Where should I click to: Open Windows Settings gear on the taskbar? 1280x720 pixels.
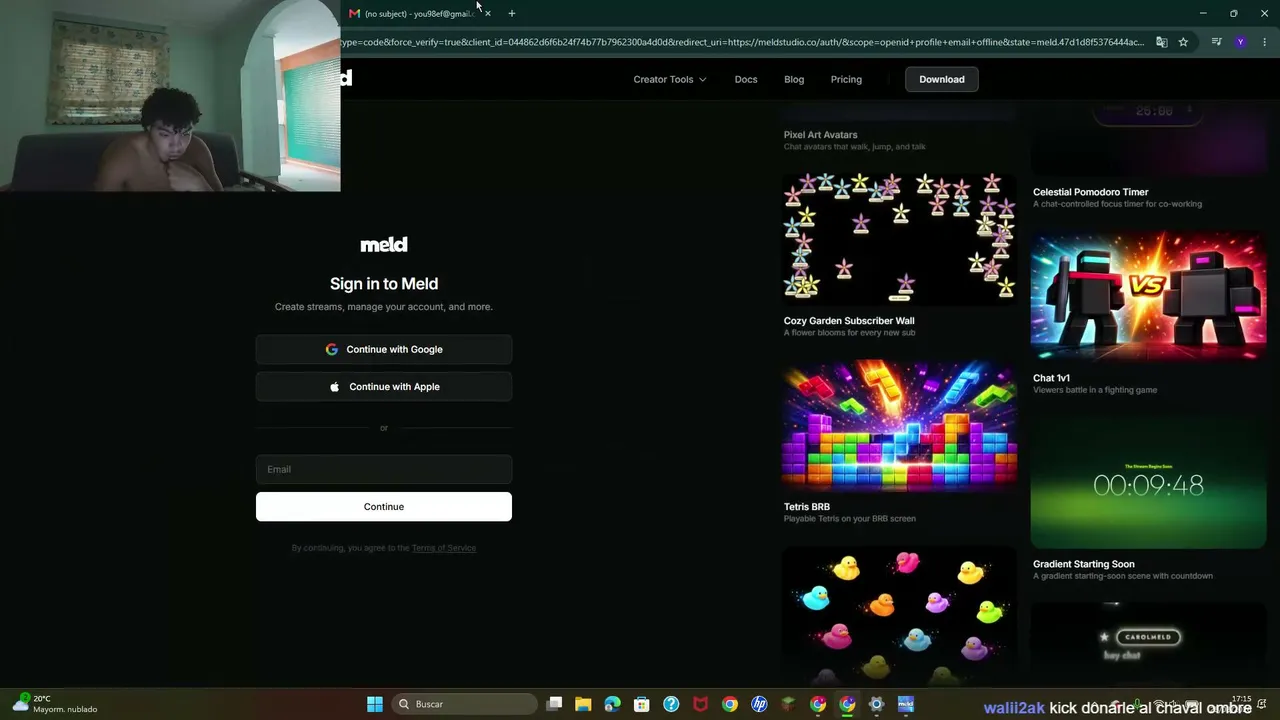tap(876, 704)
